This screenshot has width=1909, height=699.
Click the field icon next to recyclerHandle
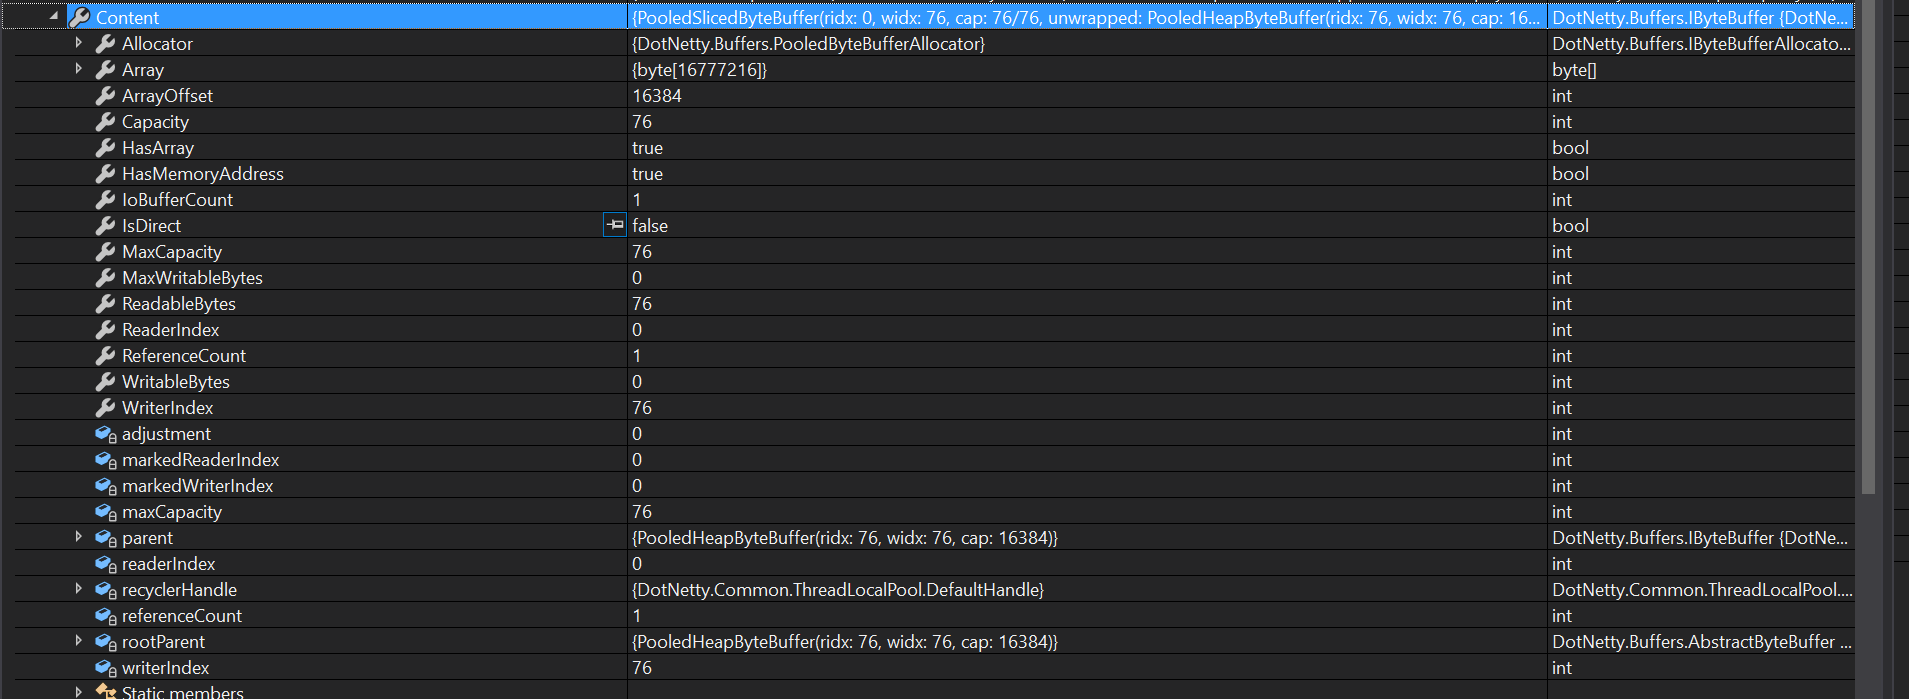click(x=106, y=589)
